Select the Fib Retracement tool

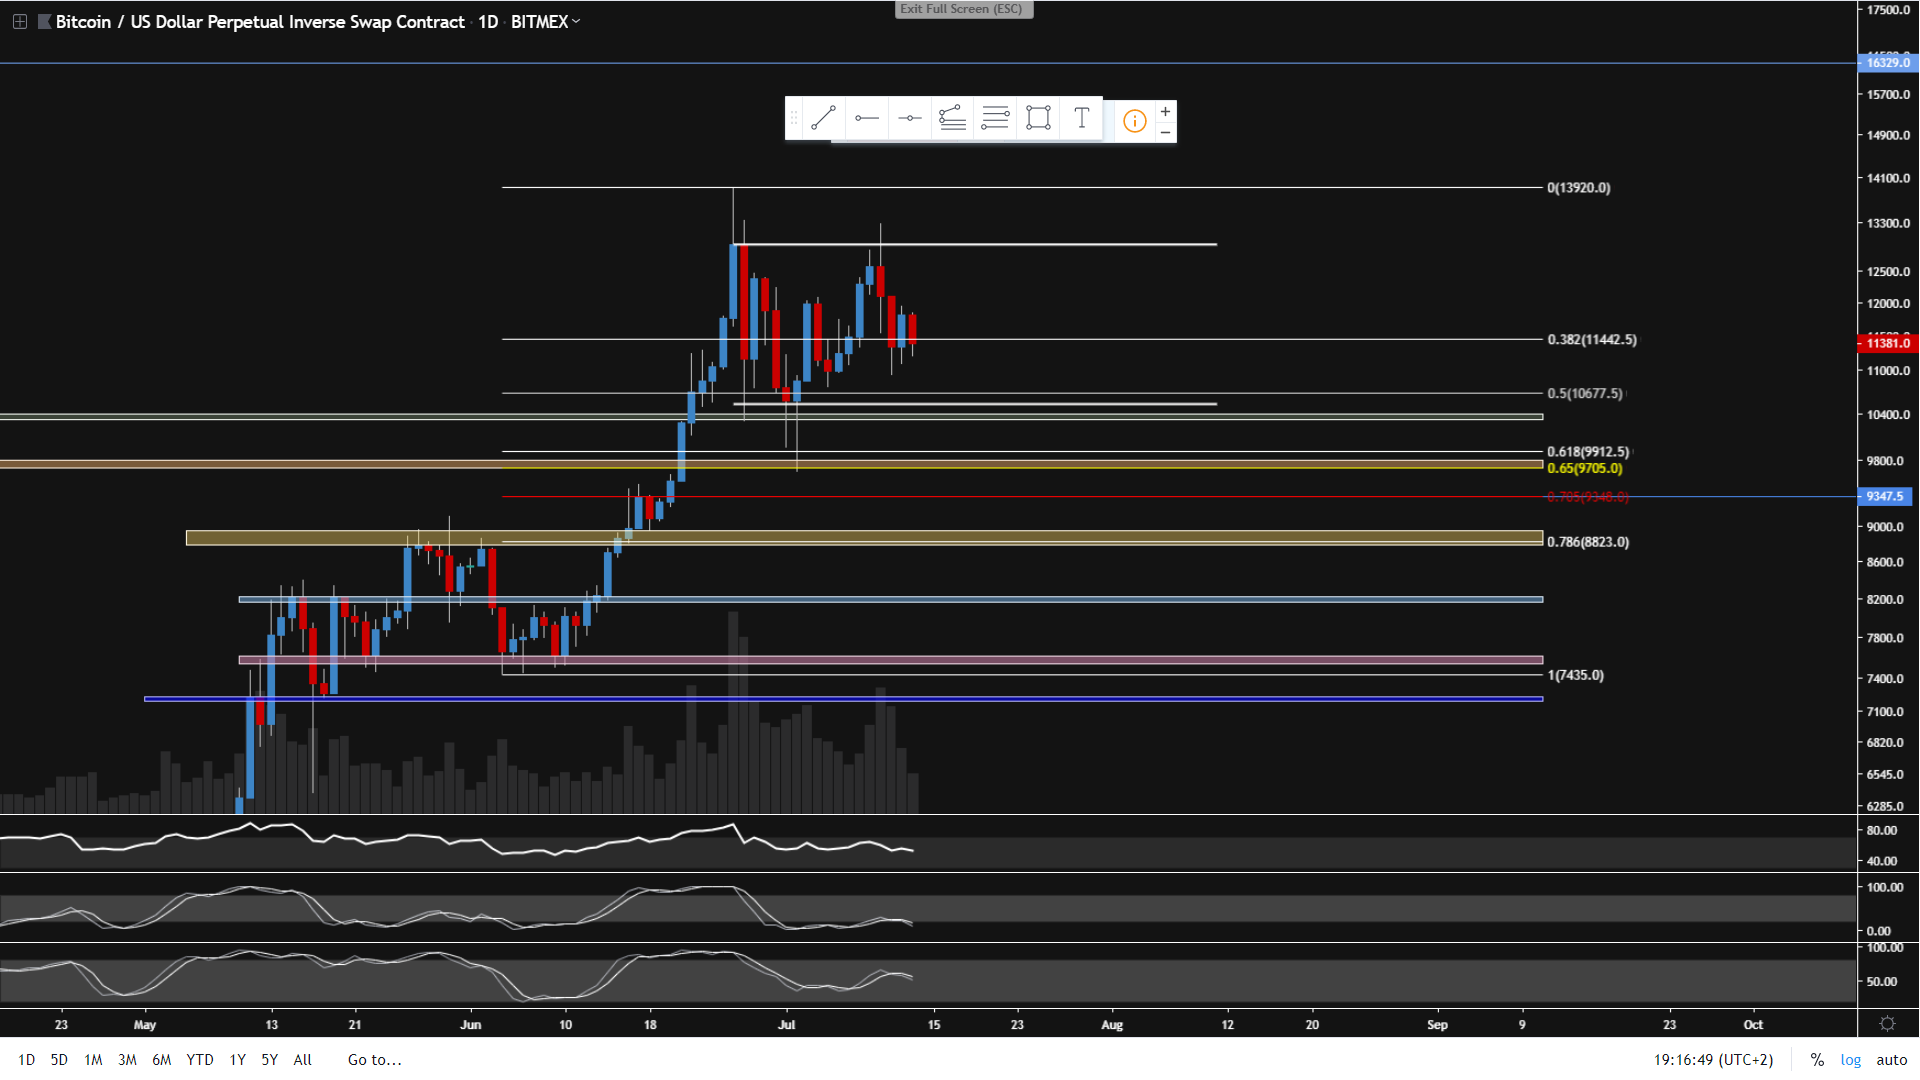pyautogui.click(x=995, y=119)
